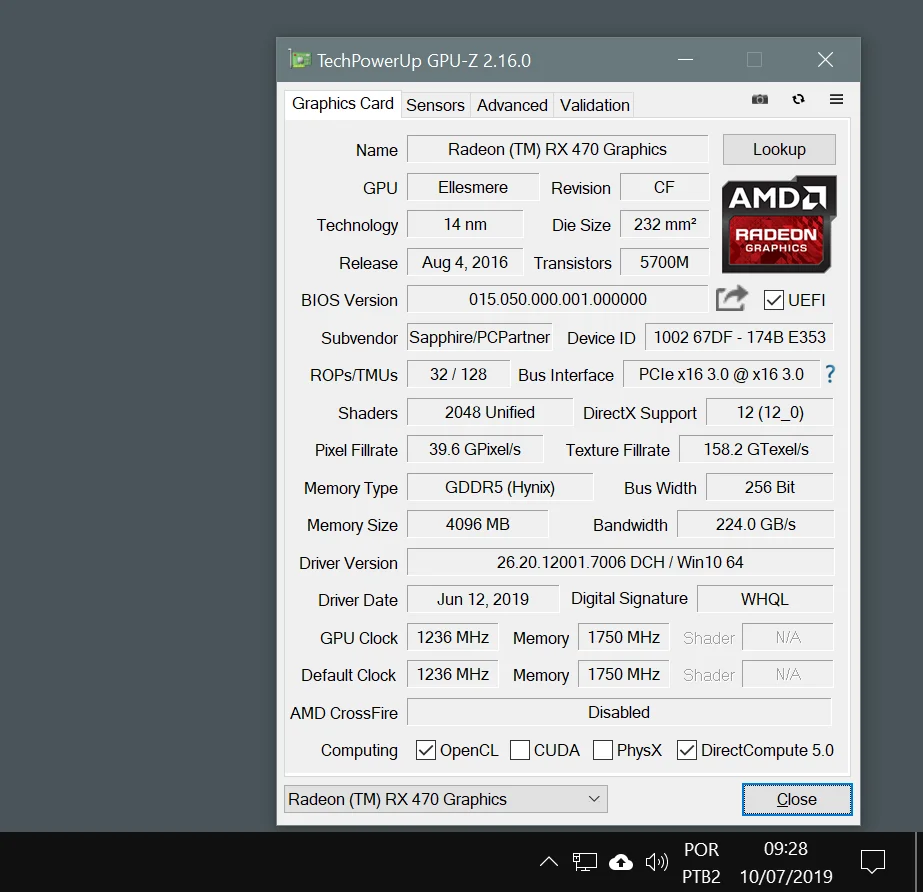Open the Validation tab

pyautogui.click(x=595, y=105)
